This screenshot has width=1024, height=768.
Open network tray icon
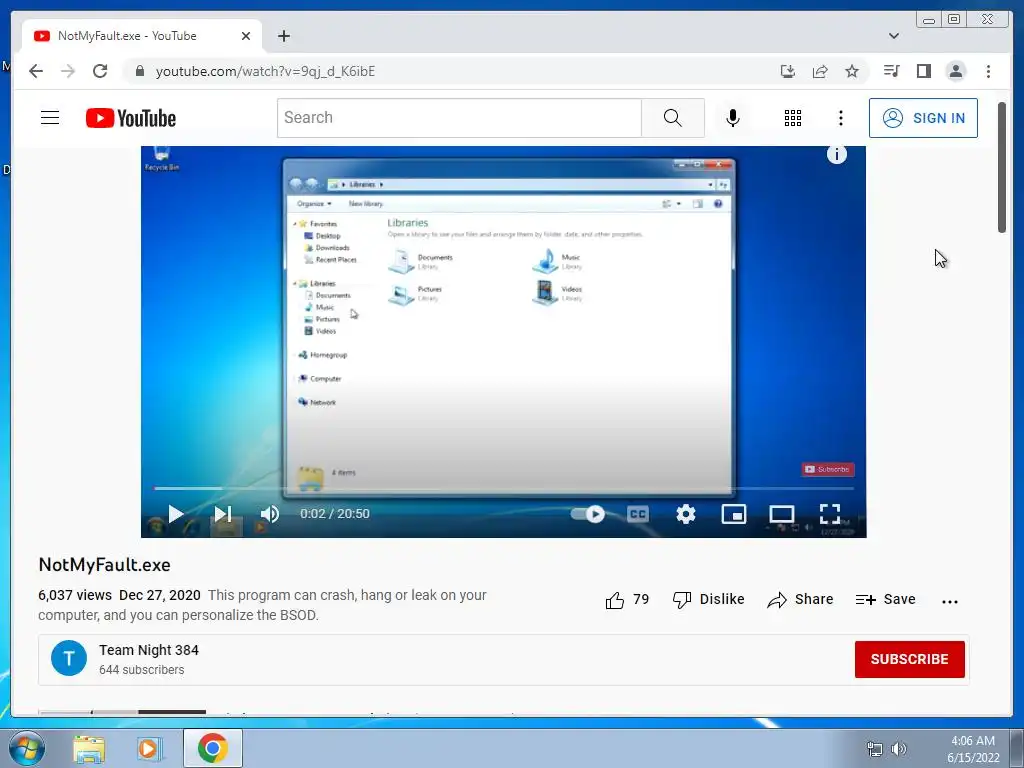click(x=874, y=749)
